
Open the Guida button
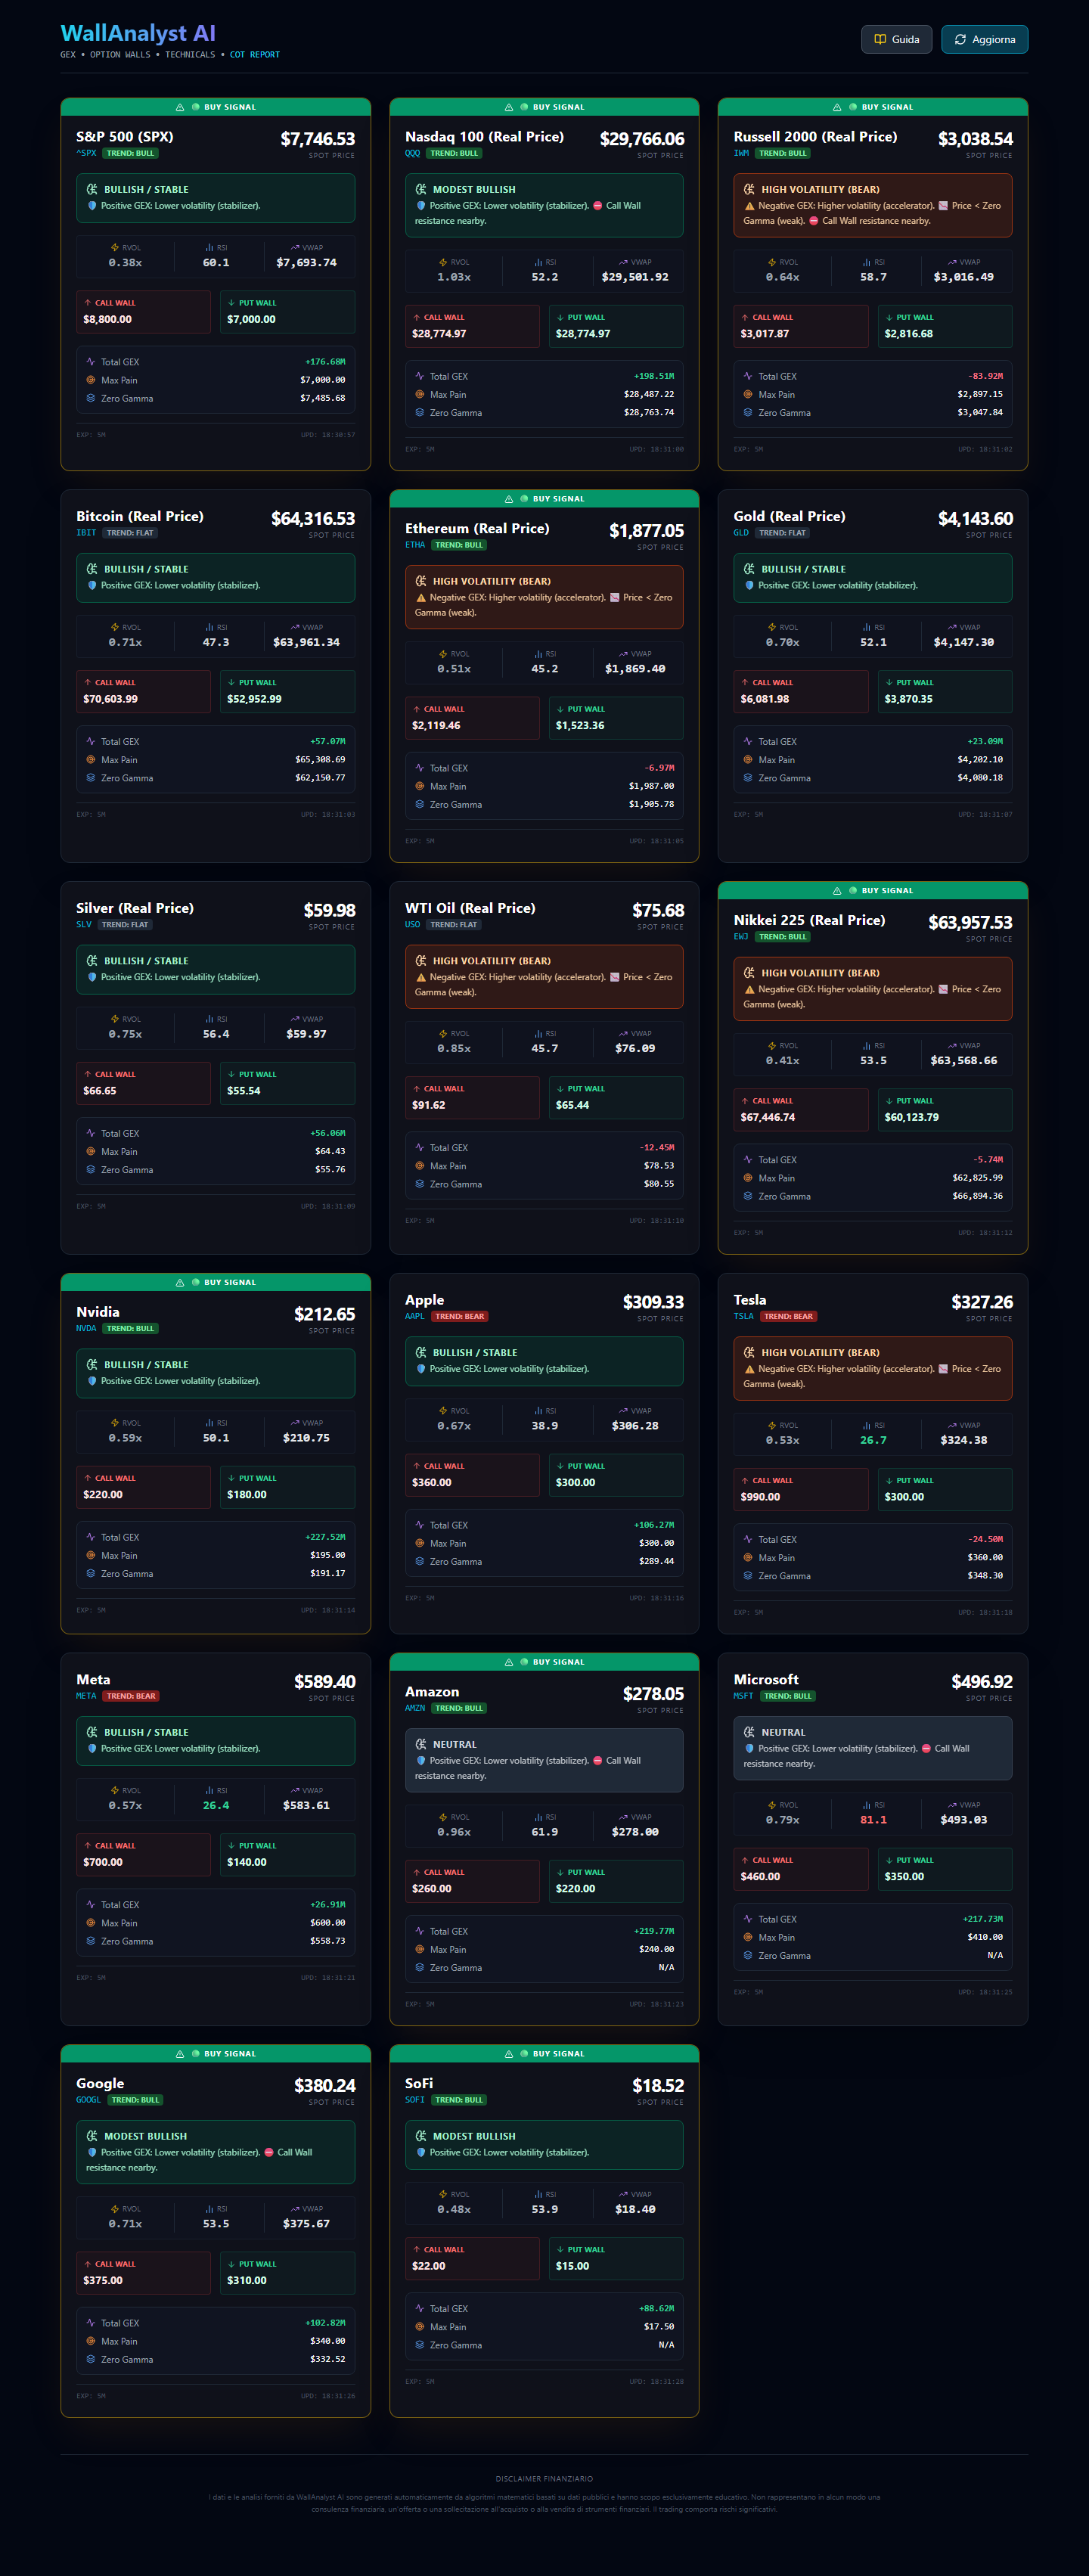coord(896,39)
